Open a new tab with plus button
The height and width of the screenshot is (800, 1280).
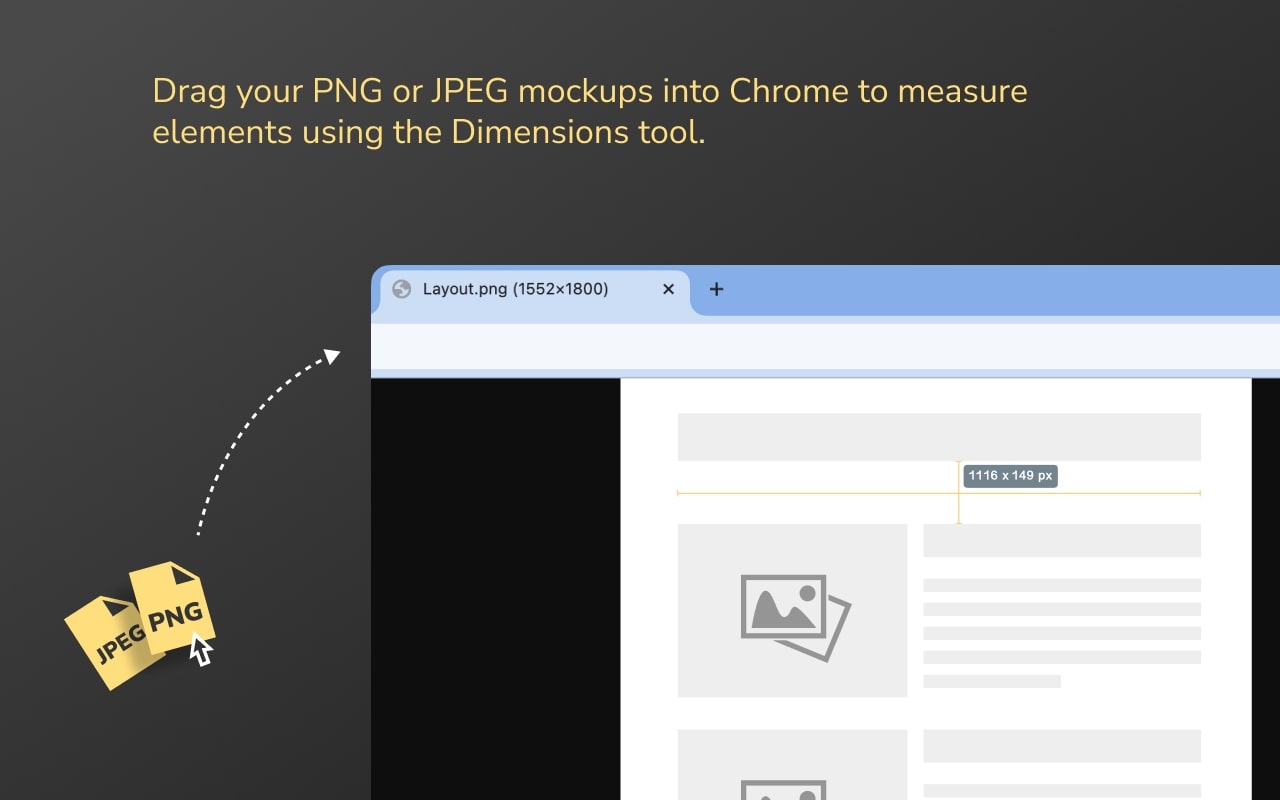pos(716,289)
